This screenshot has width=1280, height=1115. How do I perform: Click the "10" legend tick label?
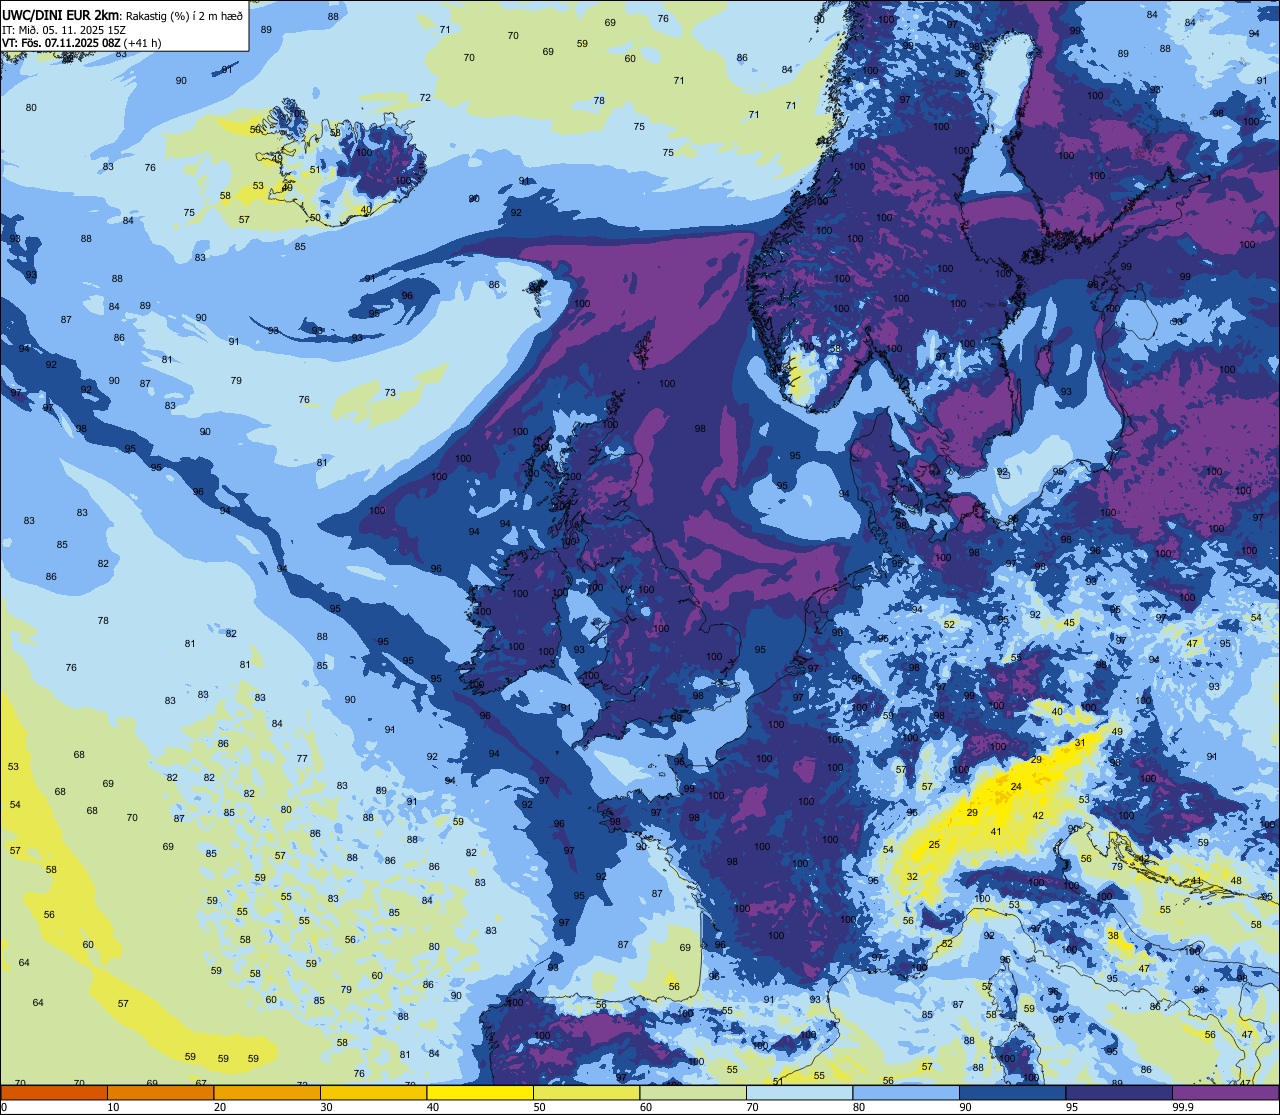(114, 1107)
